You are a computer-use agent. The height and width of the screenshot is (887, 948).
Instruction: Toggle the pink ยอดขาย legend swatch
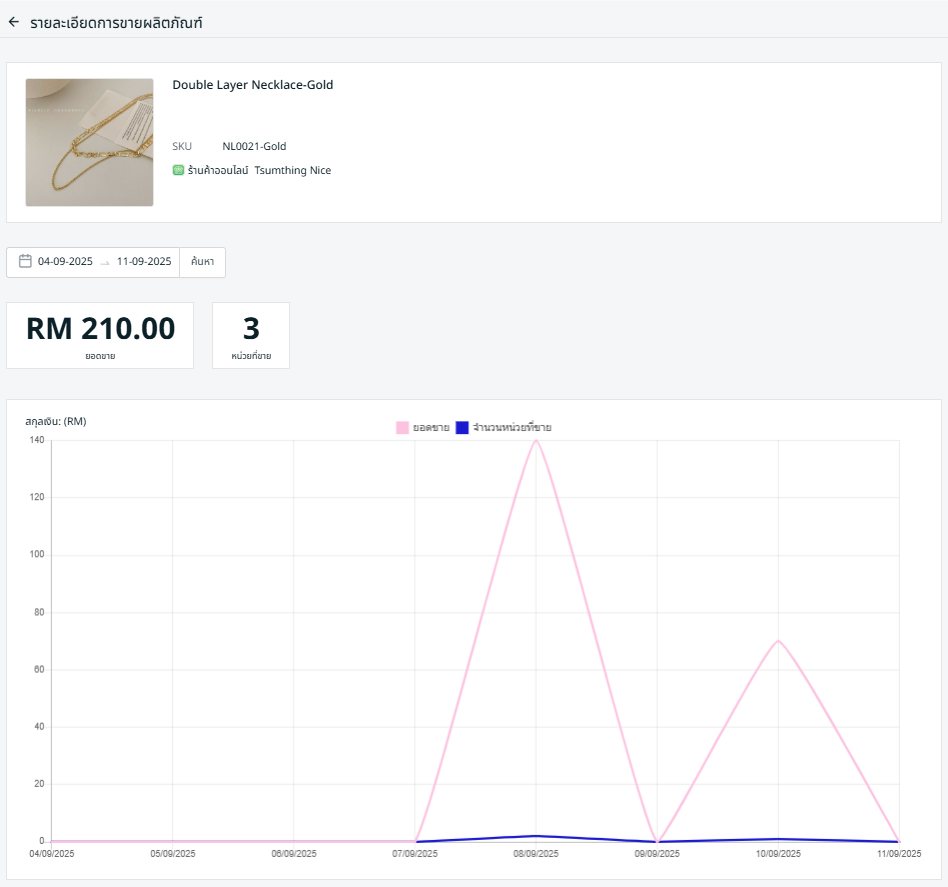(402, 427)
